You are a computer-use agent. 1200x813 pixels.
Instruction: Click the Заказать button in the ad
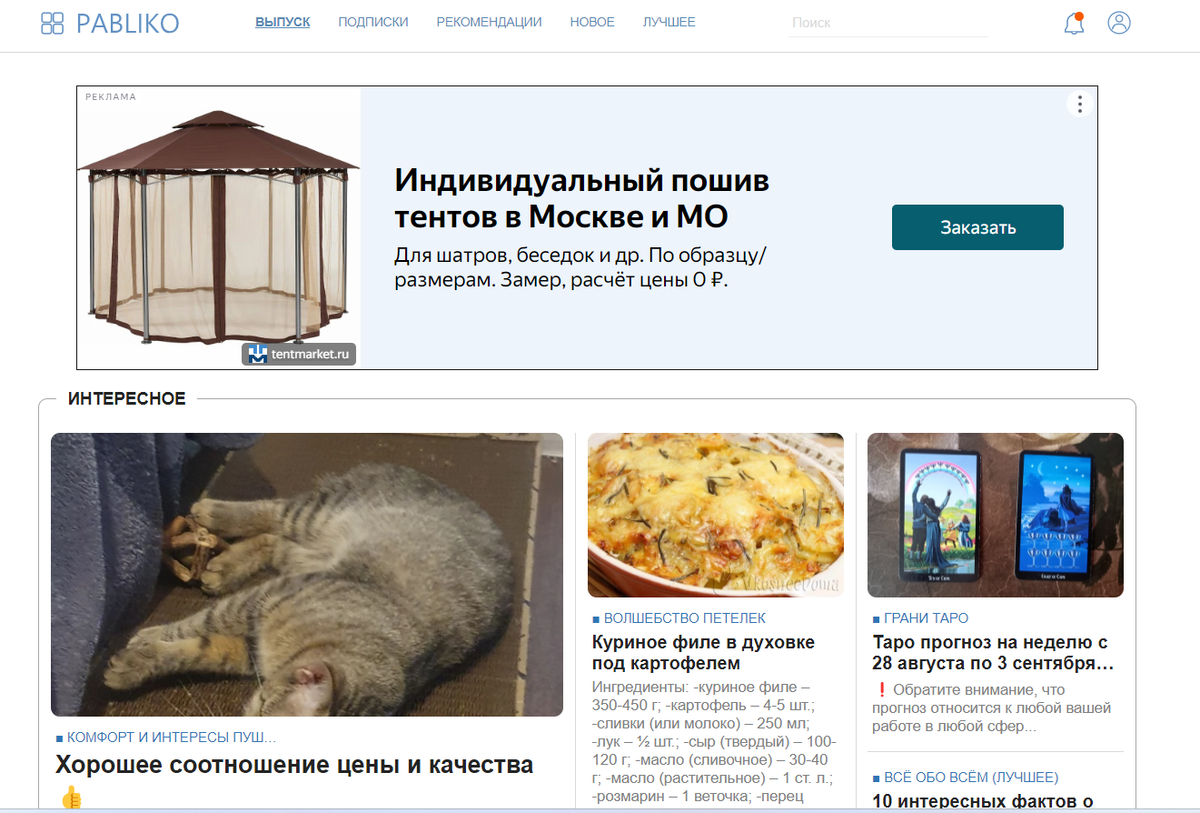tap(978, 227)
